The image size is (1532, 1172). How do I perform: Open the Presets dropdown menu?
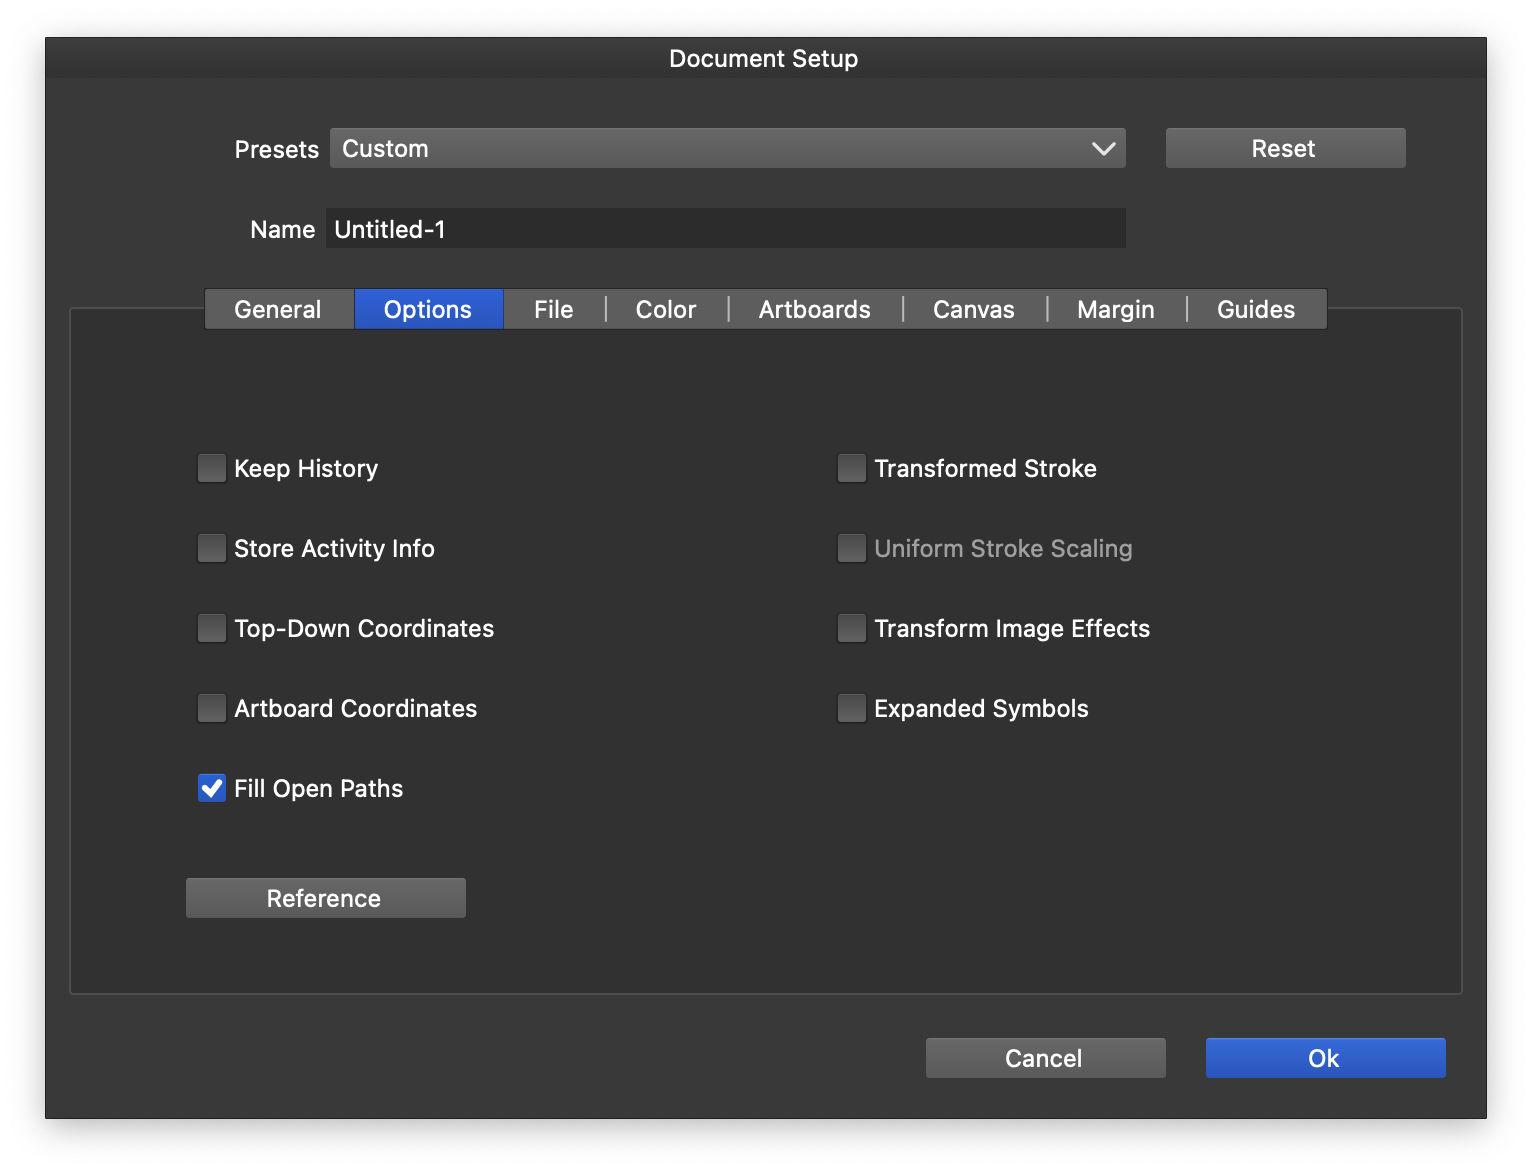click(727, 149)
